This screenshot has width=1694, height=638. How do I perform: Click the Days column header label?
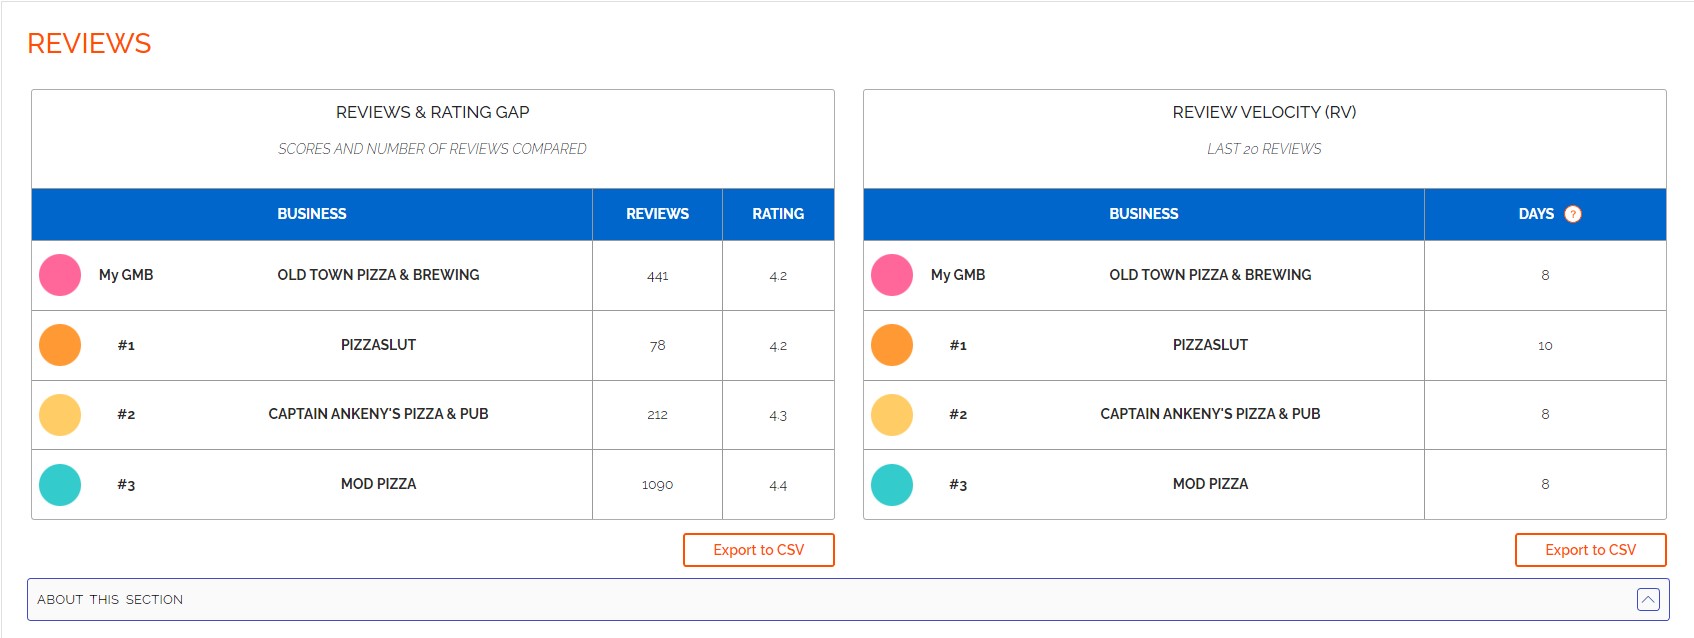pos(1536,214)
